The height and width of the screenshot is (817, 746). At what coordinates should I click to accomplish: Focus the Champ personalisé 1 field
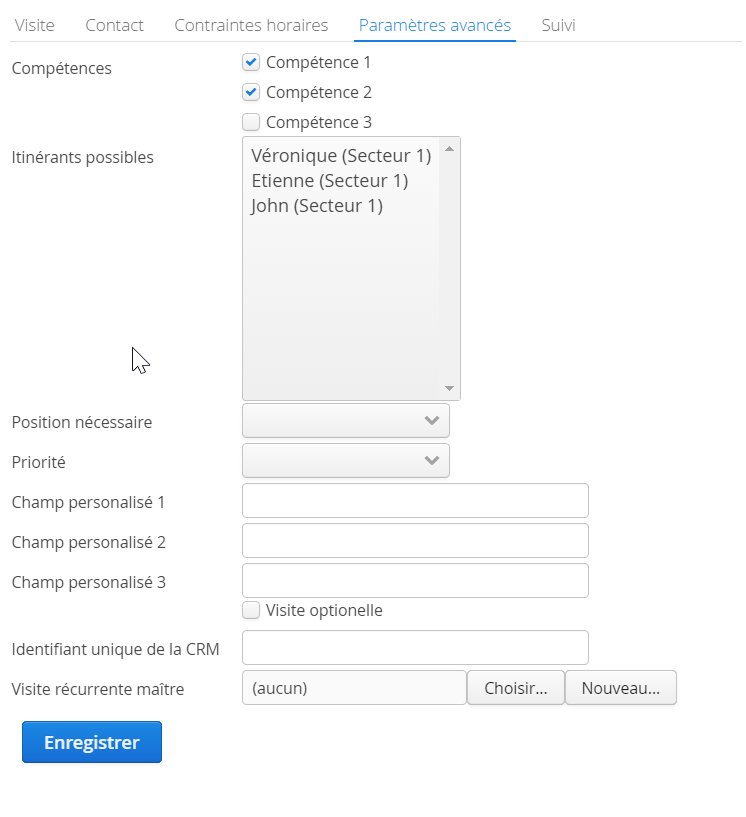(x=415, y=501)
